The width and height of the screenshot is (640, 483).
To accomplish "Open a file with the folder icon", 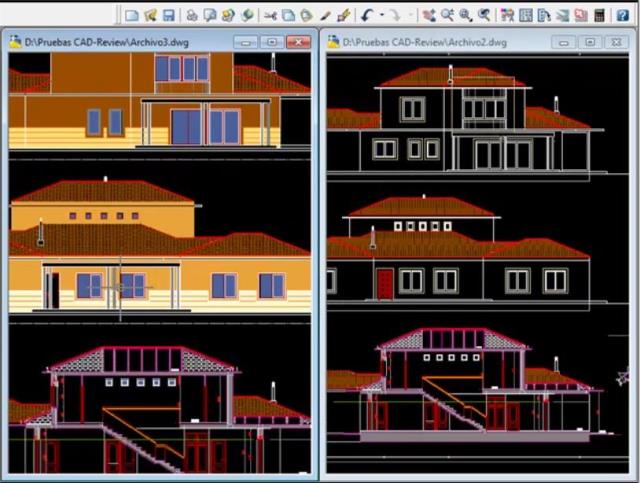I will click(150, 16).
